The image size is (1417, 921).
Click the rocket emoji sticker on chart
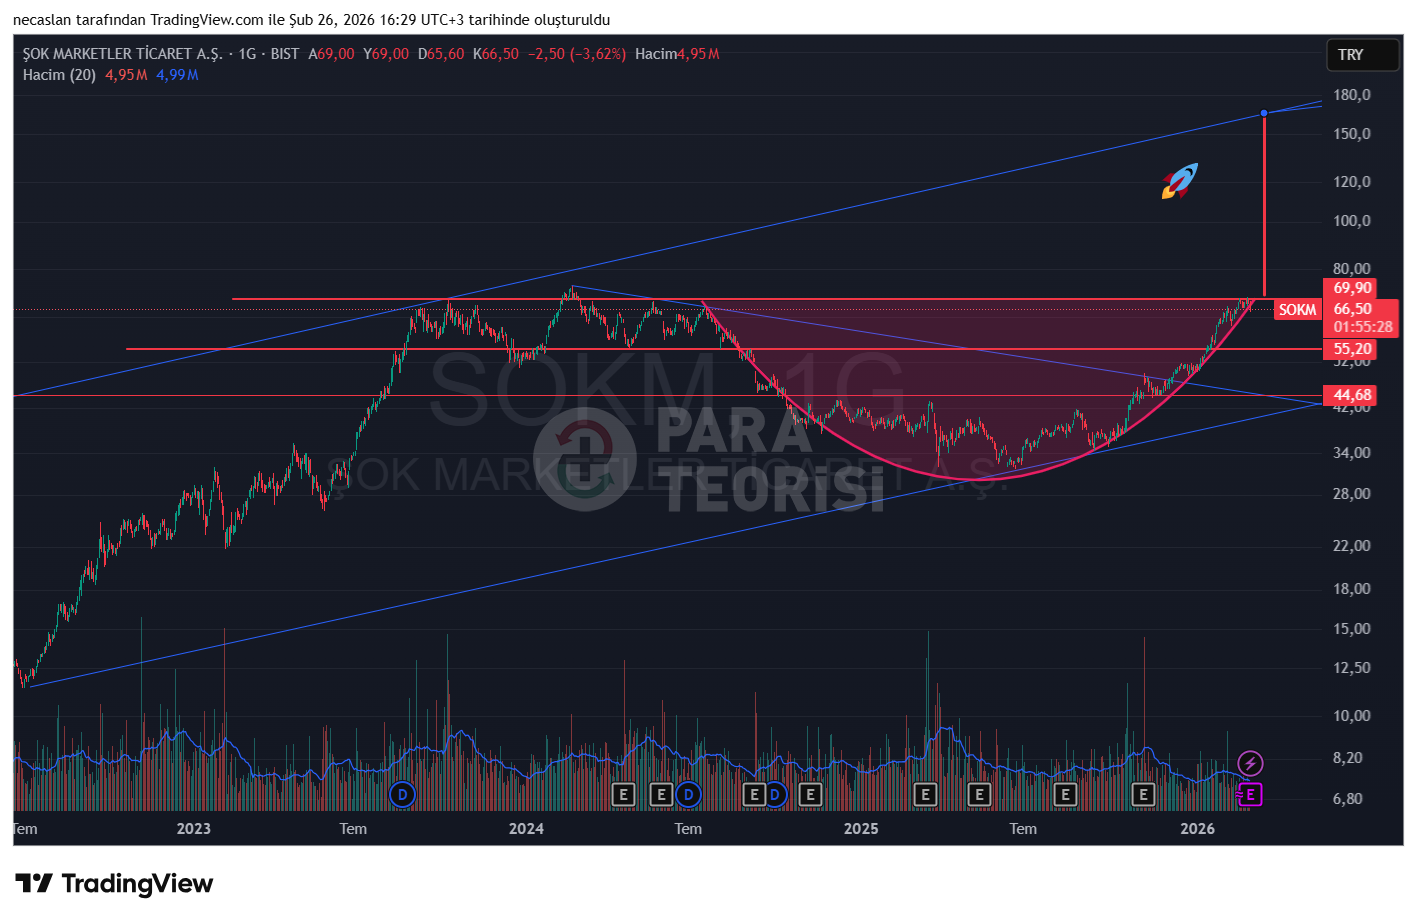tap(1179, 181)
